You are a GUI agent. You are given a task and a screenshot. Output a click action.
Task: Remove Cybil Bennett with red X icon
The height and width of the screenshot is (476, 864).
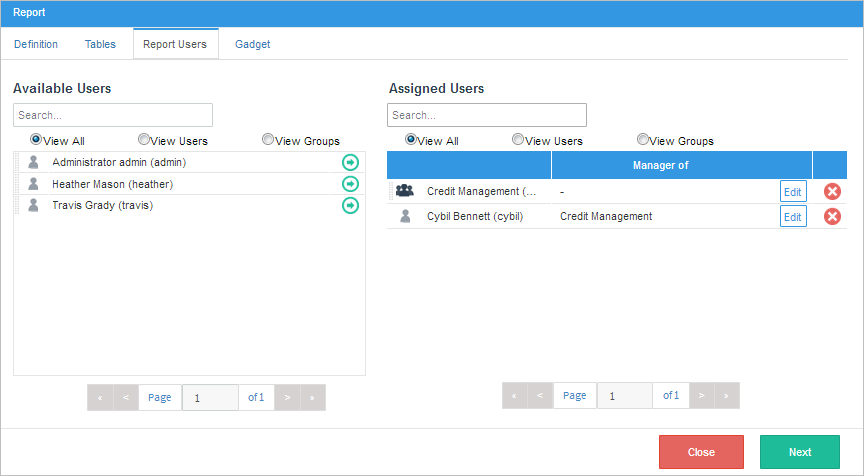point(832,217)
